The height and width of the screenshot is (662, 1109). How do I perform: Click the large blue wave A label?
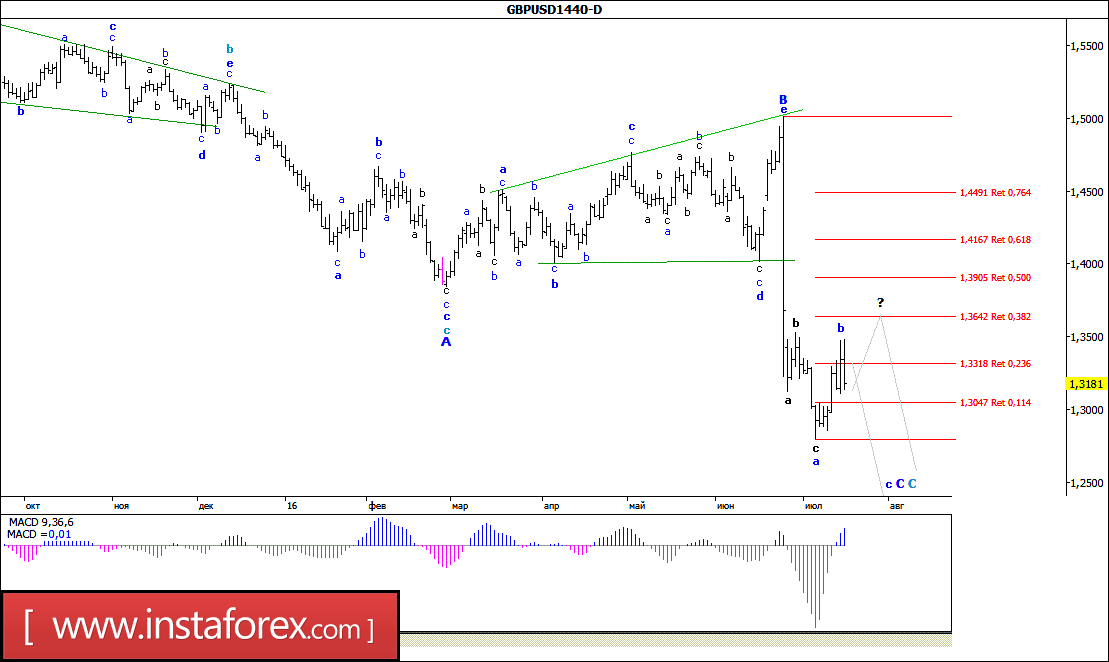[x=446, y=342]
